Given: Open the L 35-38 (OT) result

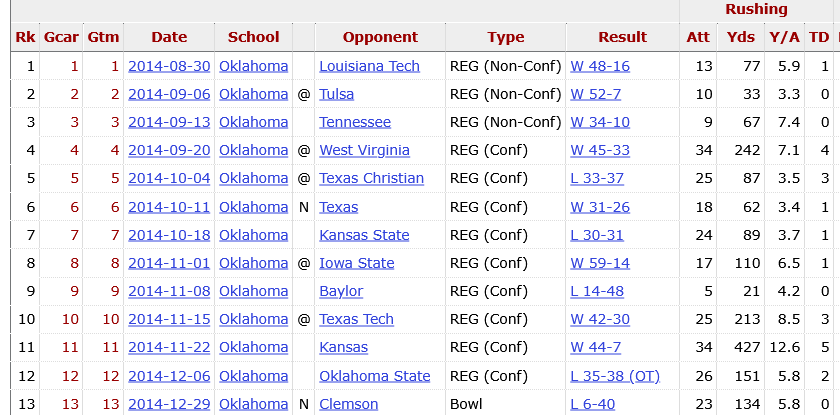Looking at the screenshot, I should click(614, 376).
